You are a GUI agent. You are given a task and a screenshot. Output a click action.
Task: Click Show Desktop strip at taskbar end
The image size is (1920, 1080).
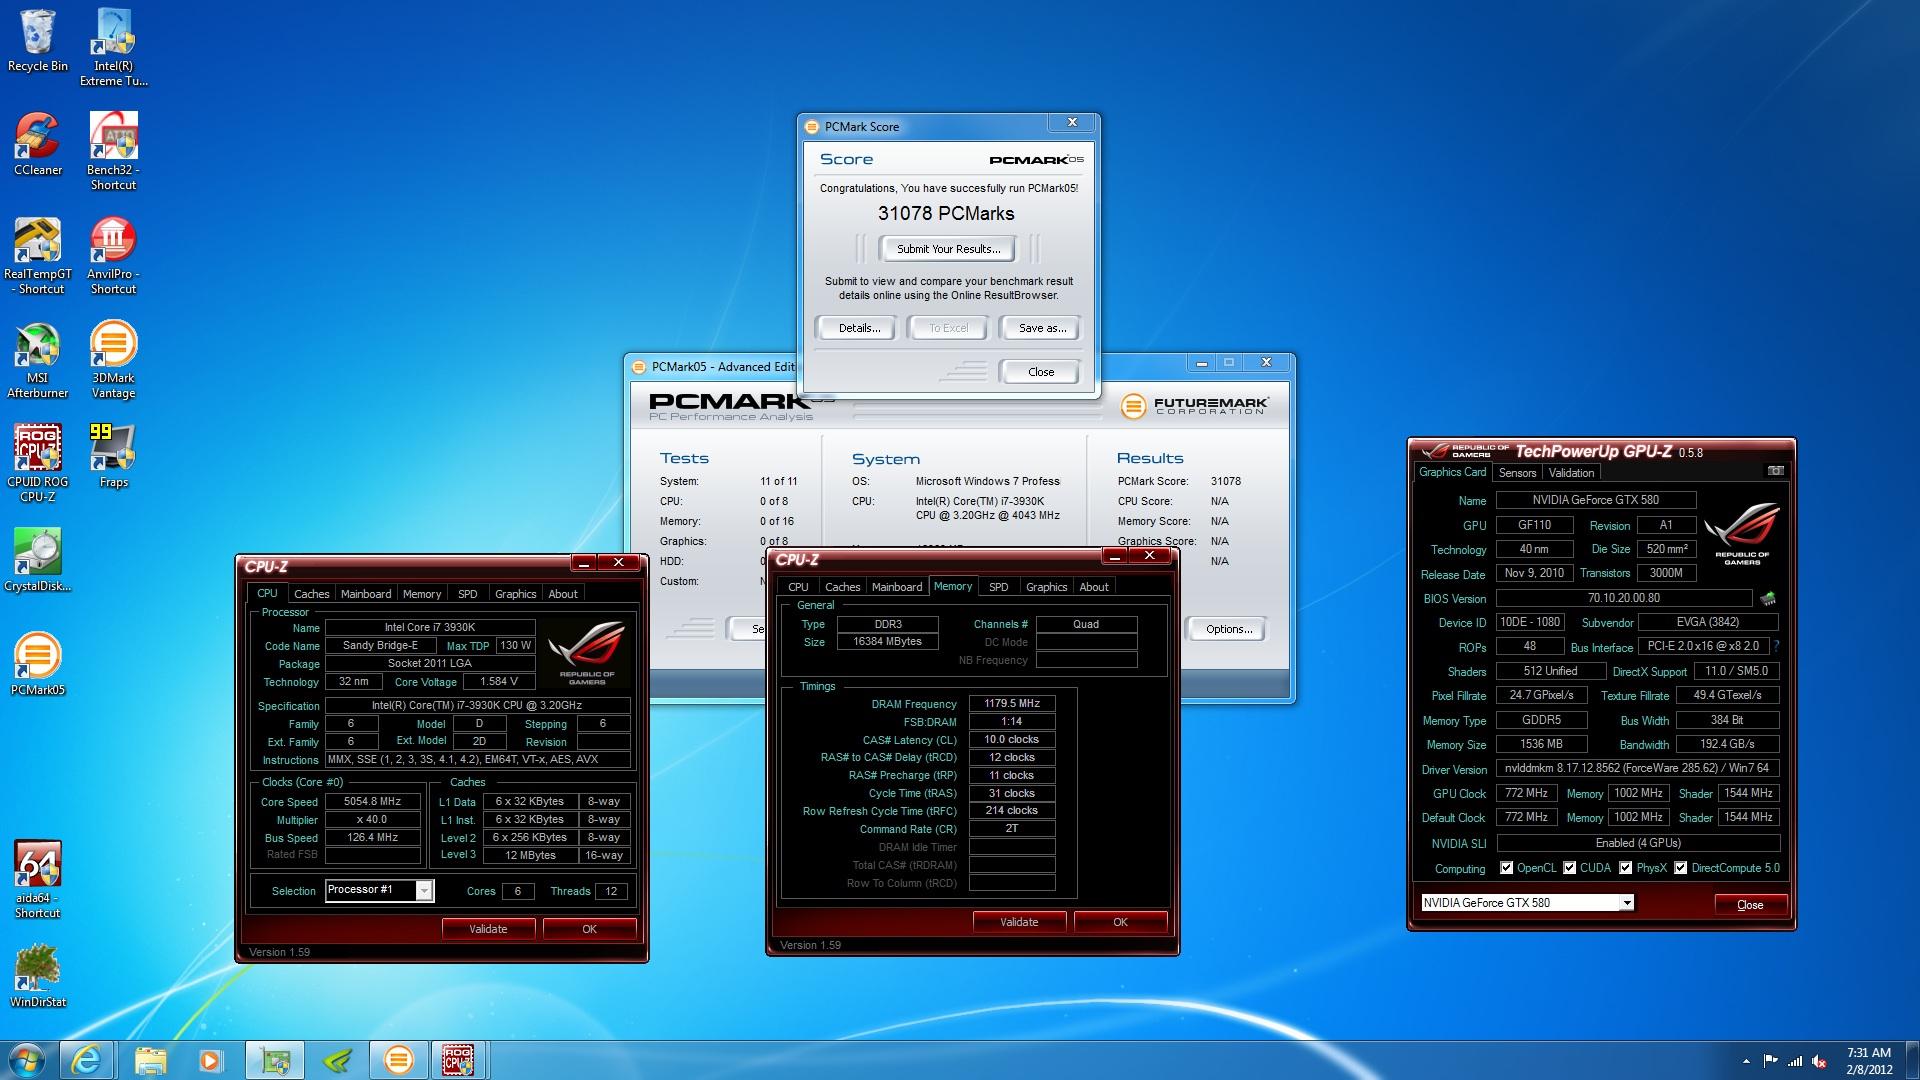point(1913,1060)
